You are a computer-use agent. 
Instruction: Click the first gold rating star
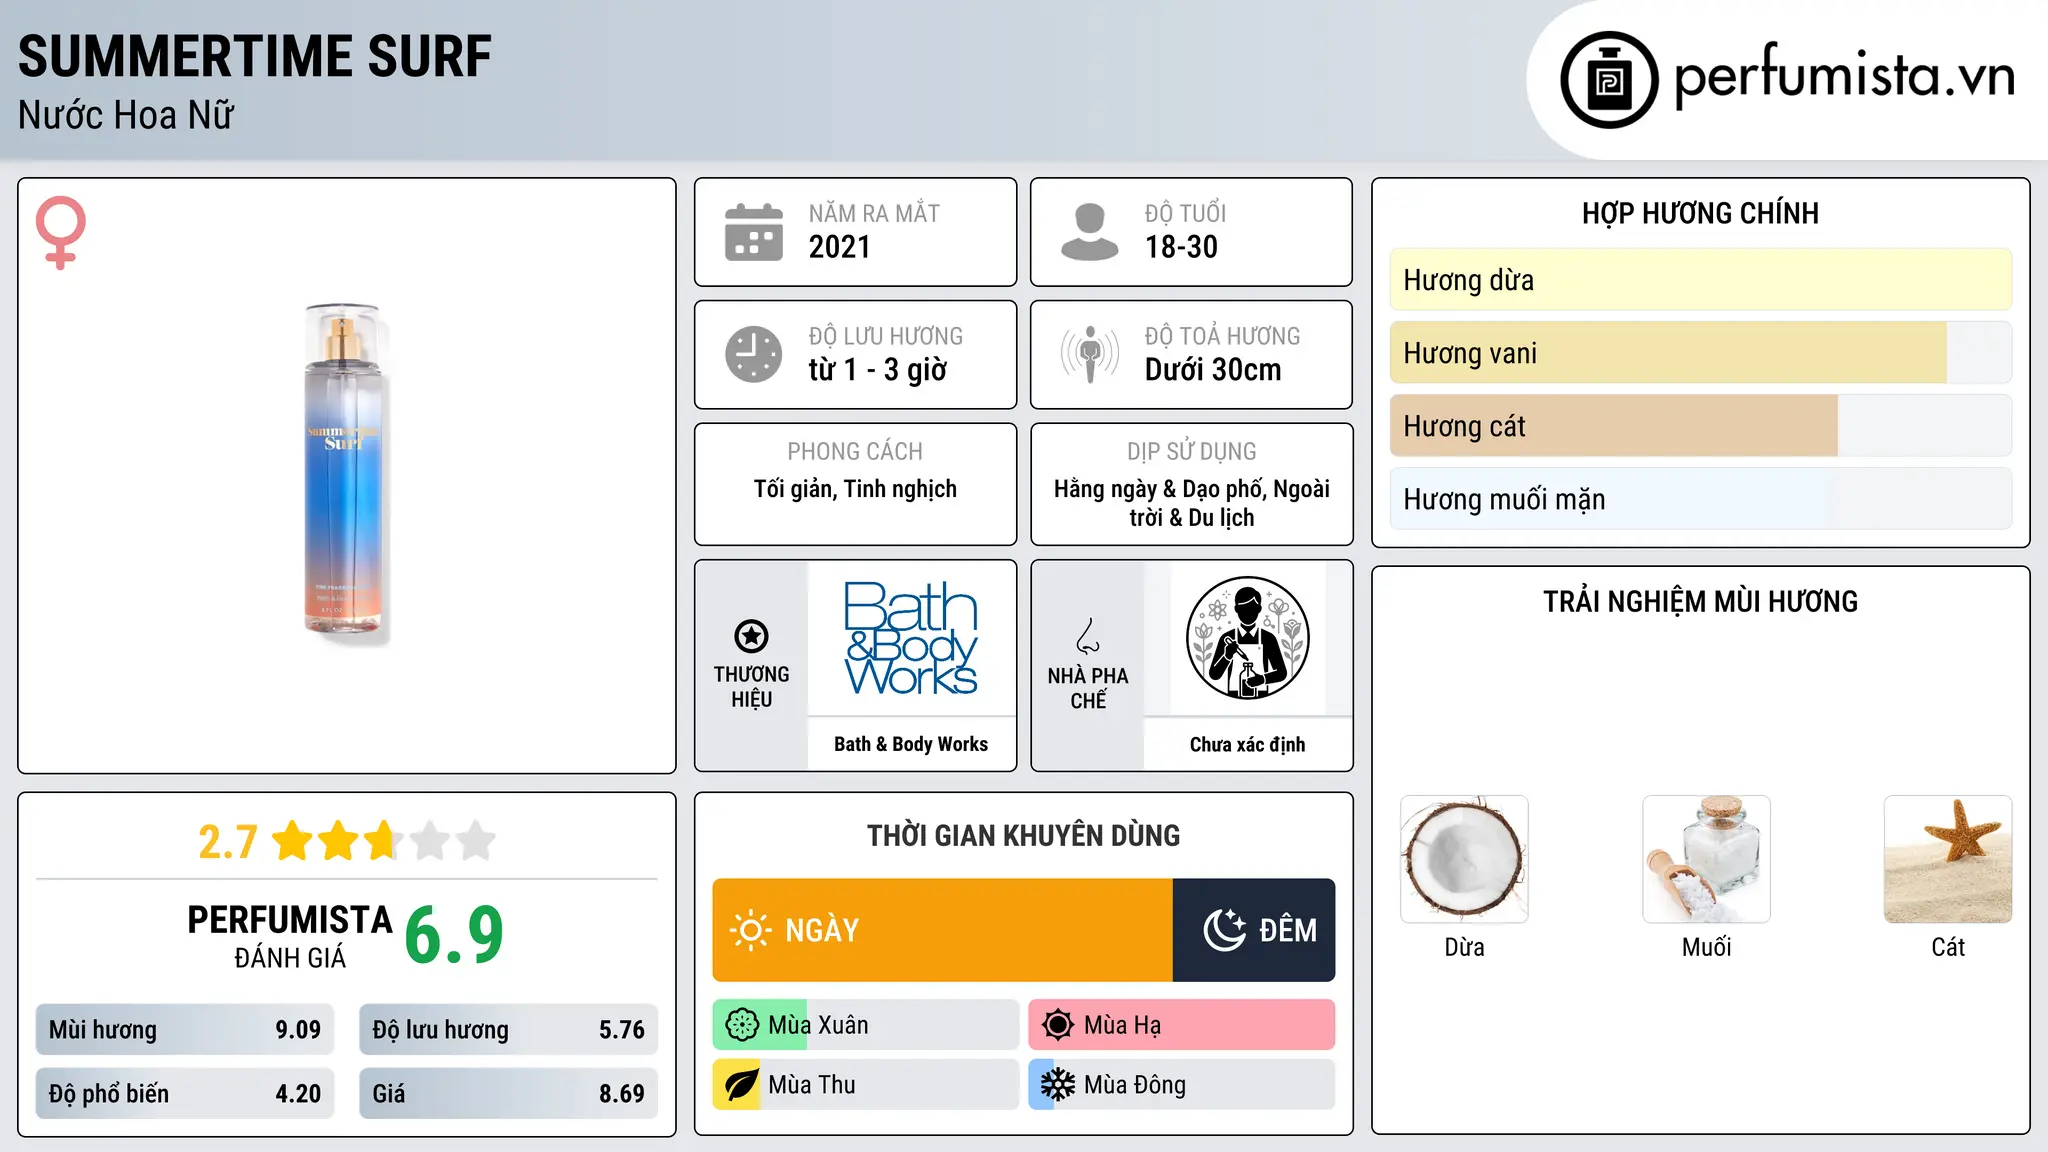click(293, 841)
